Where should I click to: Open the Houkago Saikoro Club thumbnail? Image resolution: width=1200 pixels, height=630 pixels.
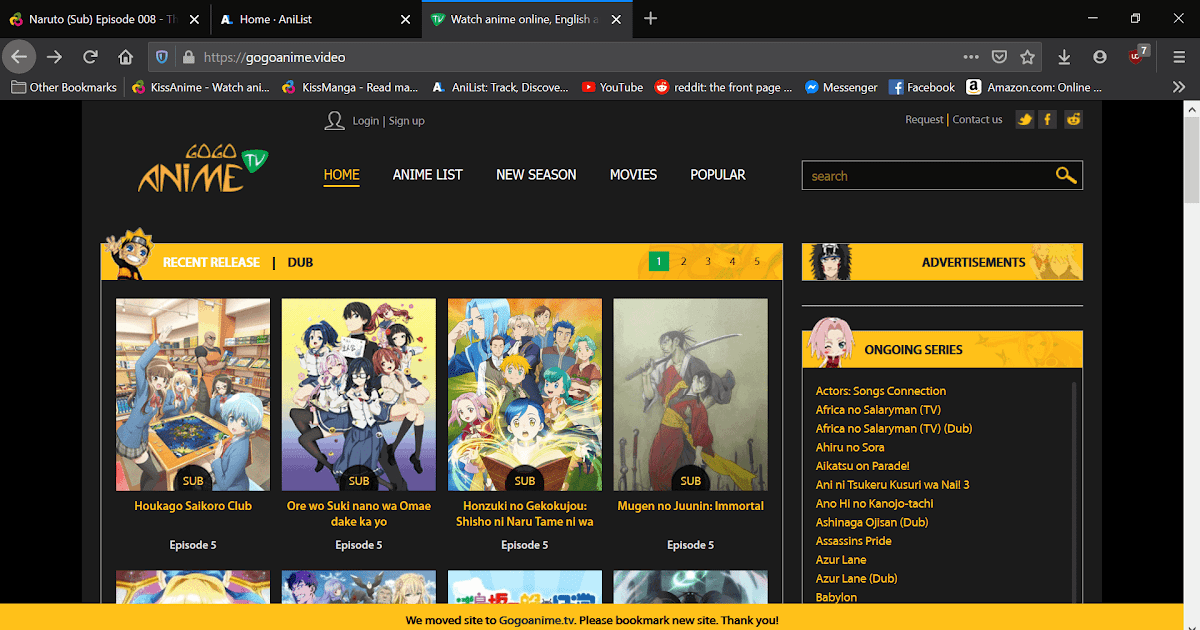coord(193,394)
